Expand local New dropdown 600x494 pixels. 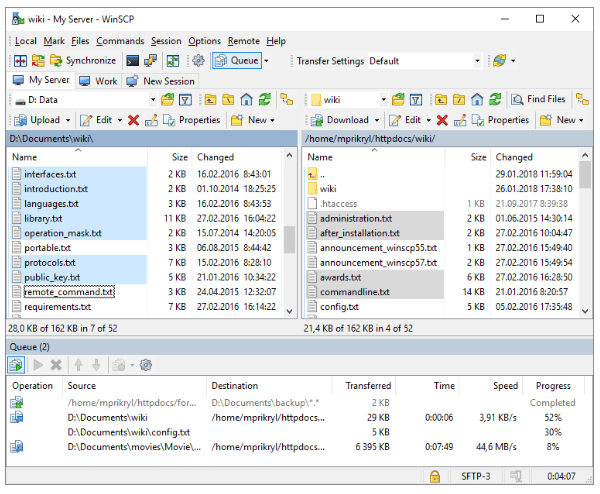tap(253, 120)
